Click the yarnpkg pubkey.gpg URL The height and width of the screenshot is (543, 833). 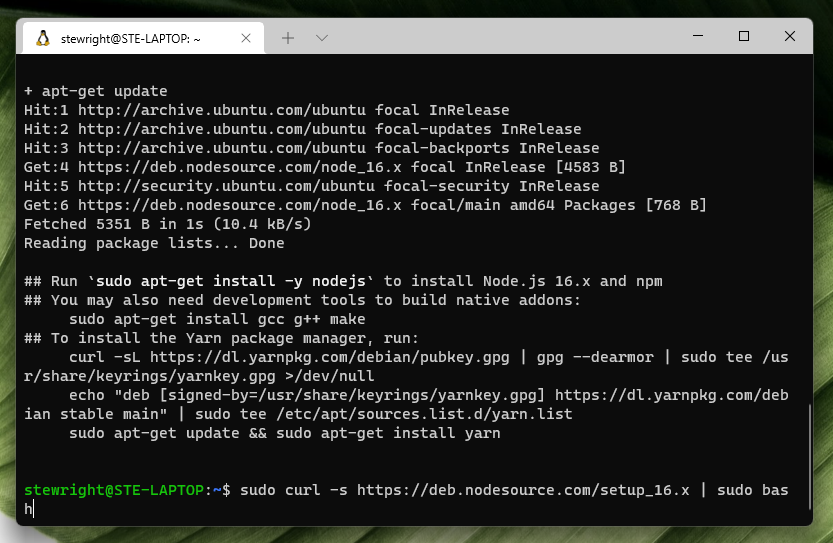(x=329, y=357)
